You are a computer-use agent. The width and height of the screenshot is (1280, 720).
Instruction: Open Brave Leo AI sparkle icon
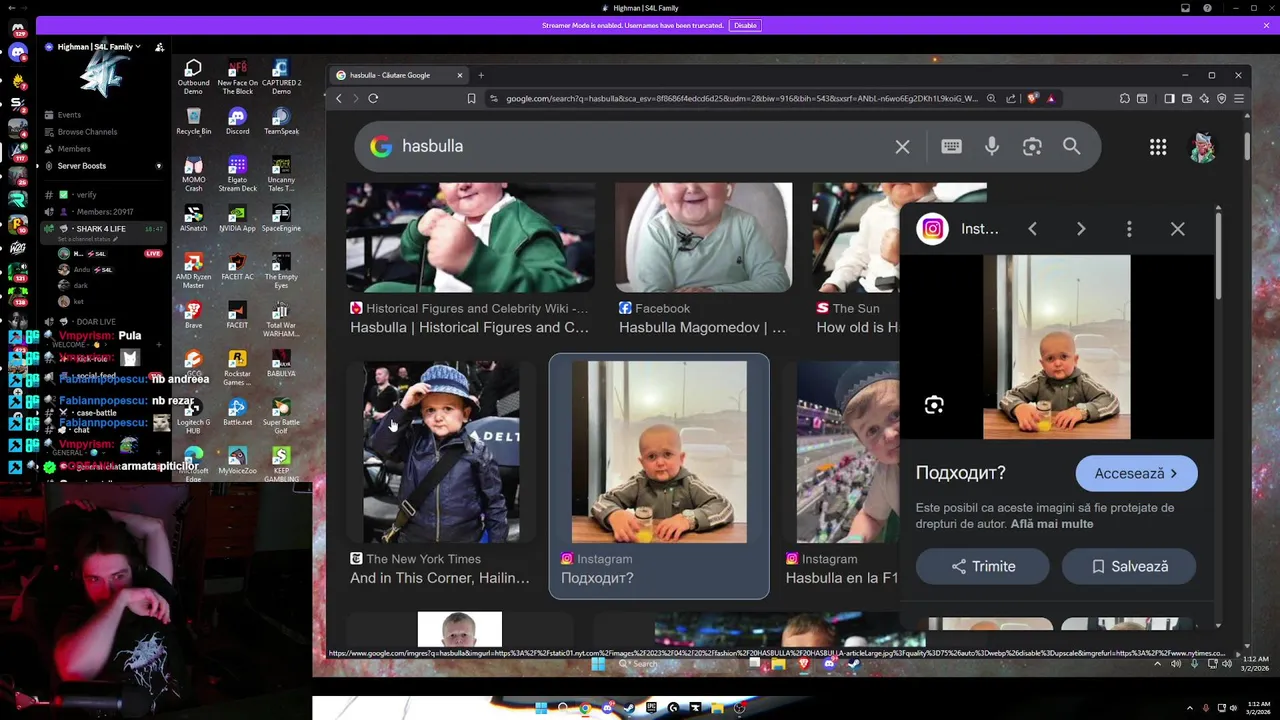pos(1204,98)
